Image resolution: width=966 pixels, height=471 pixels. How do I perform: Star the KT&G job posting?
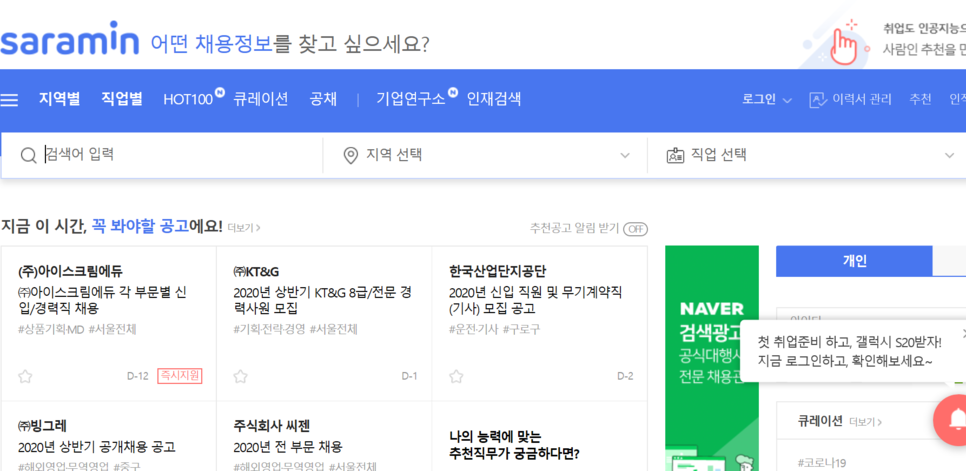[240, 376]
